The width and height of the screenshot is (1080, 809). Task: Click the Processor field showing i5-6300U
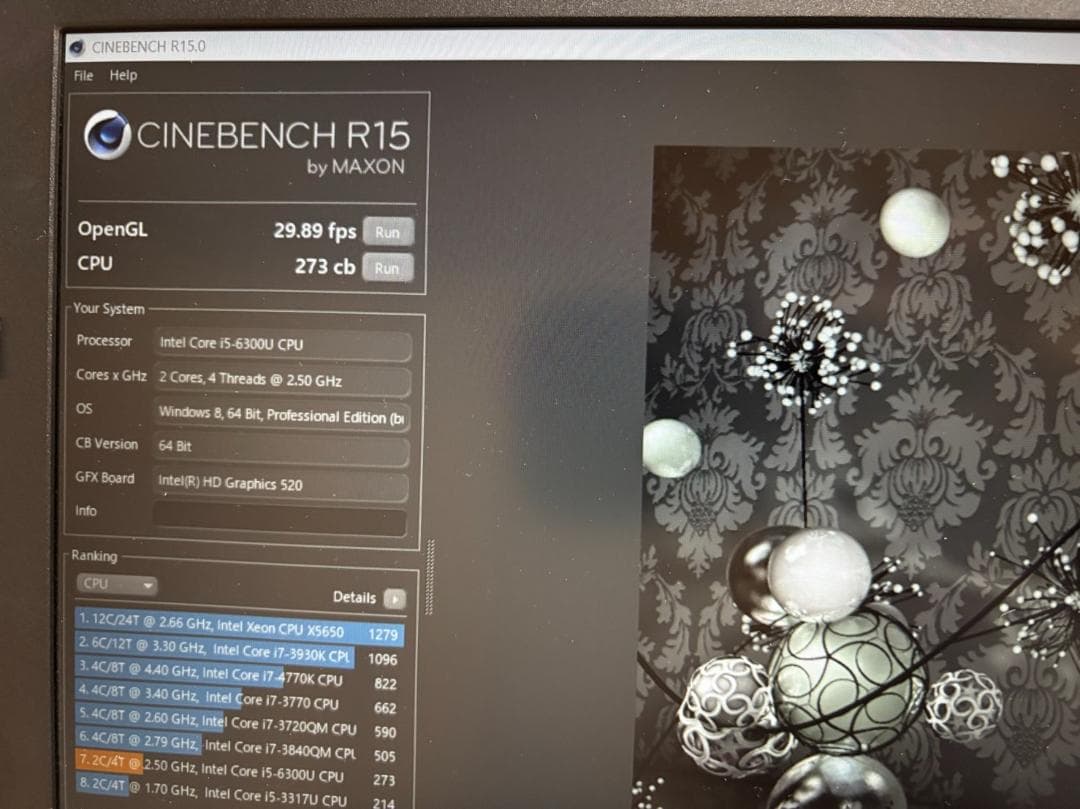[282, 345]
